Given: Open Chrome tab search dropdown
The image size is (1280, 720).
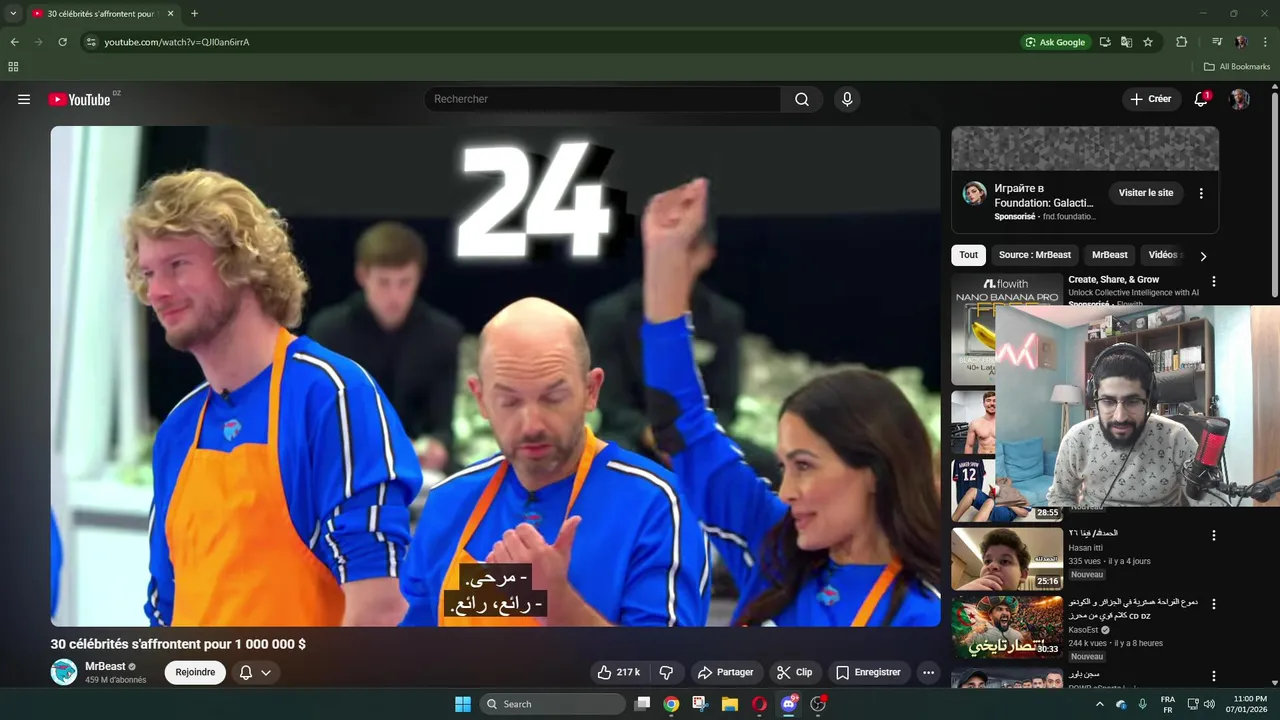Looking at the screenshot, I should point(13,14).
